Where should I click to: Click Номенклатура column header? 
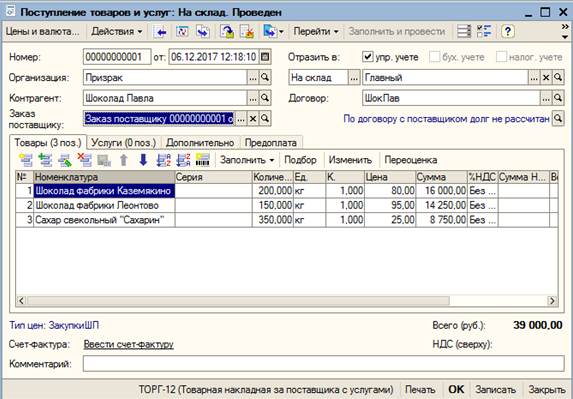(x=104, y=177)
